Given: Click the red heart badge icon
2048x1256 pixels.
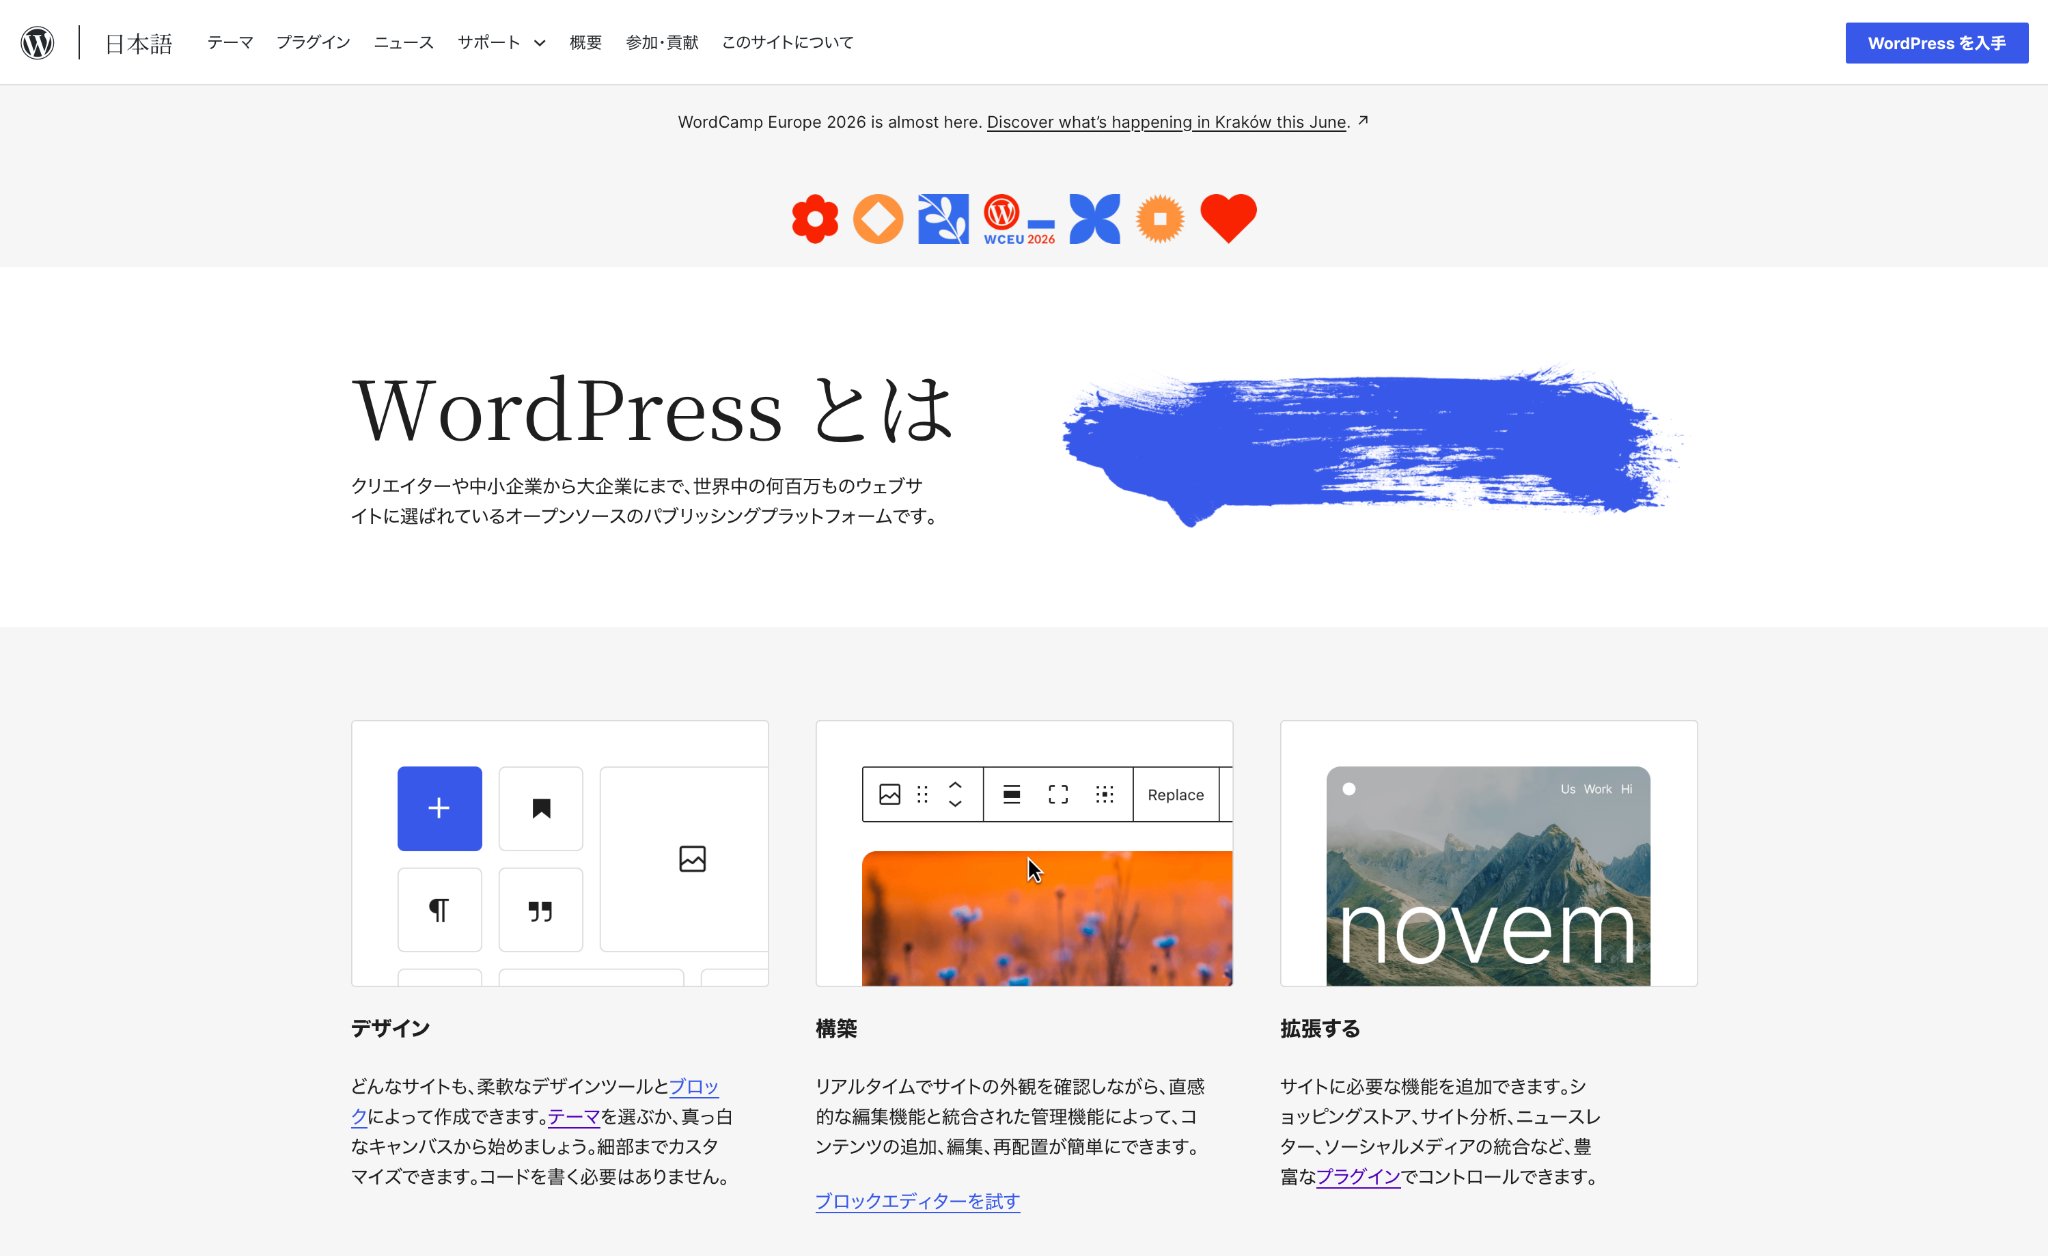Looking at the screenshot, I should pos(1228,218).
